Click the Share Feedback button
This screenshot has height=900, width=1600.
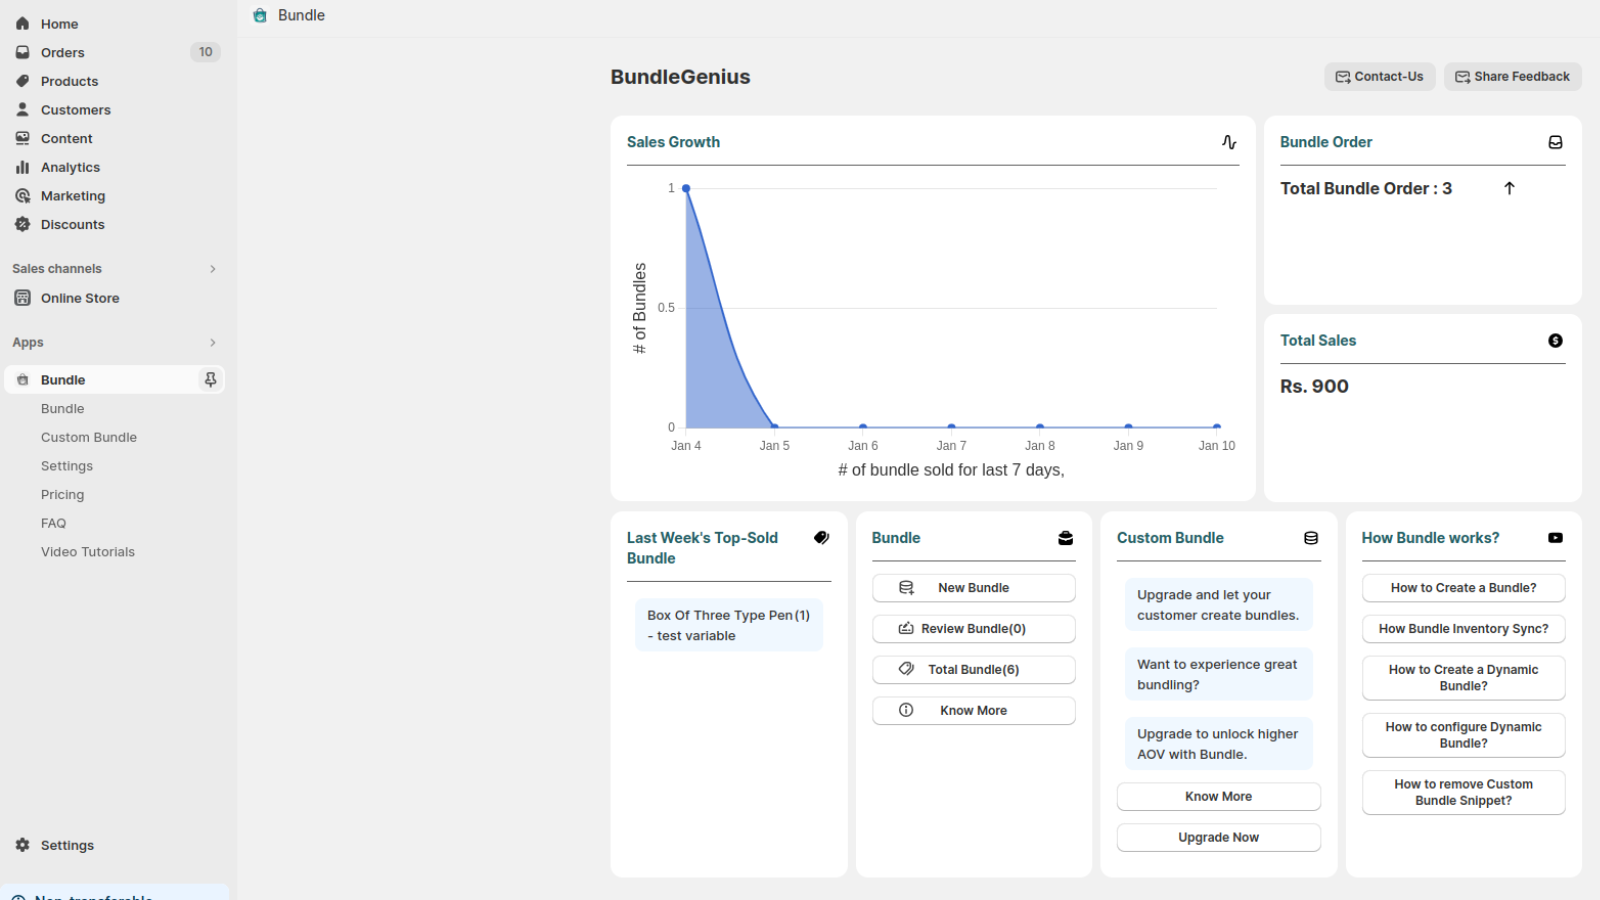click(1513, 77)
